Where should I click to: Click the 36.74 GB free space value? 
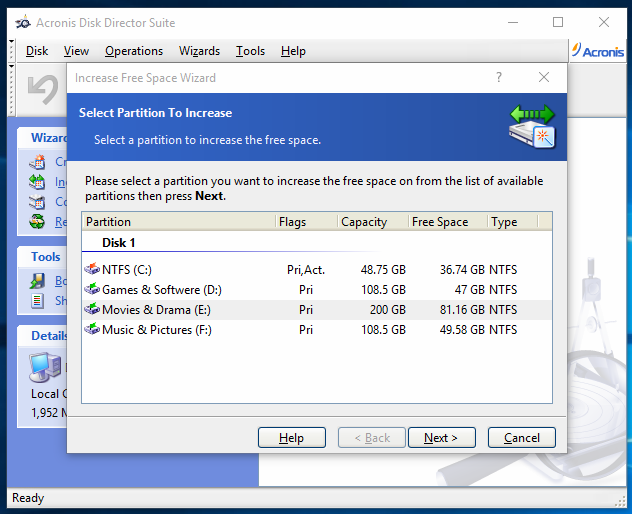pos(462,269)
